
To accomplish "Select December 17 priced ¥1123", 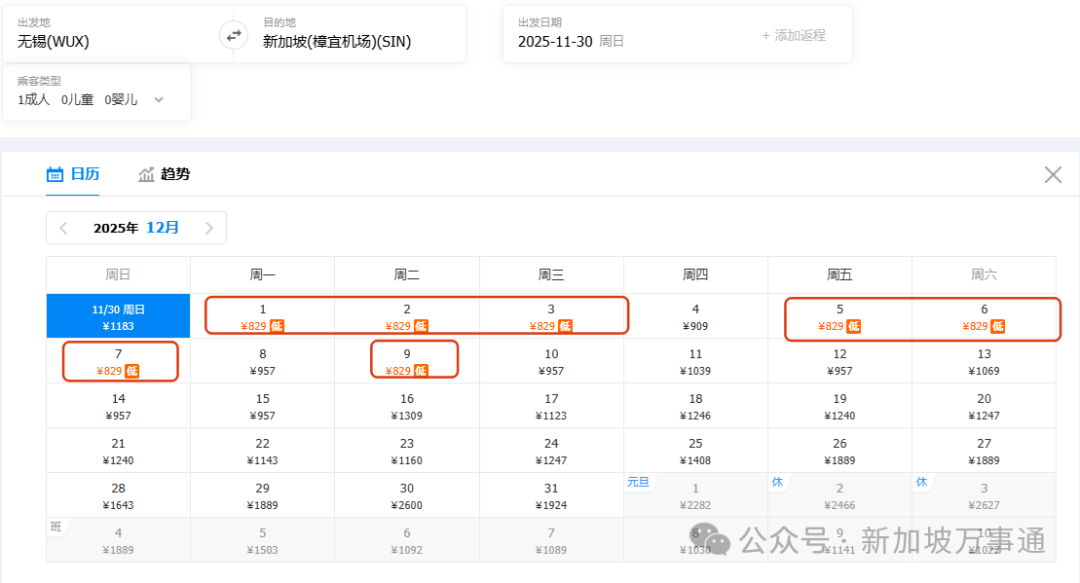I will click(551, 406).
